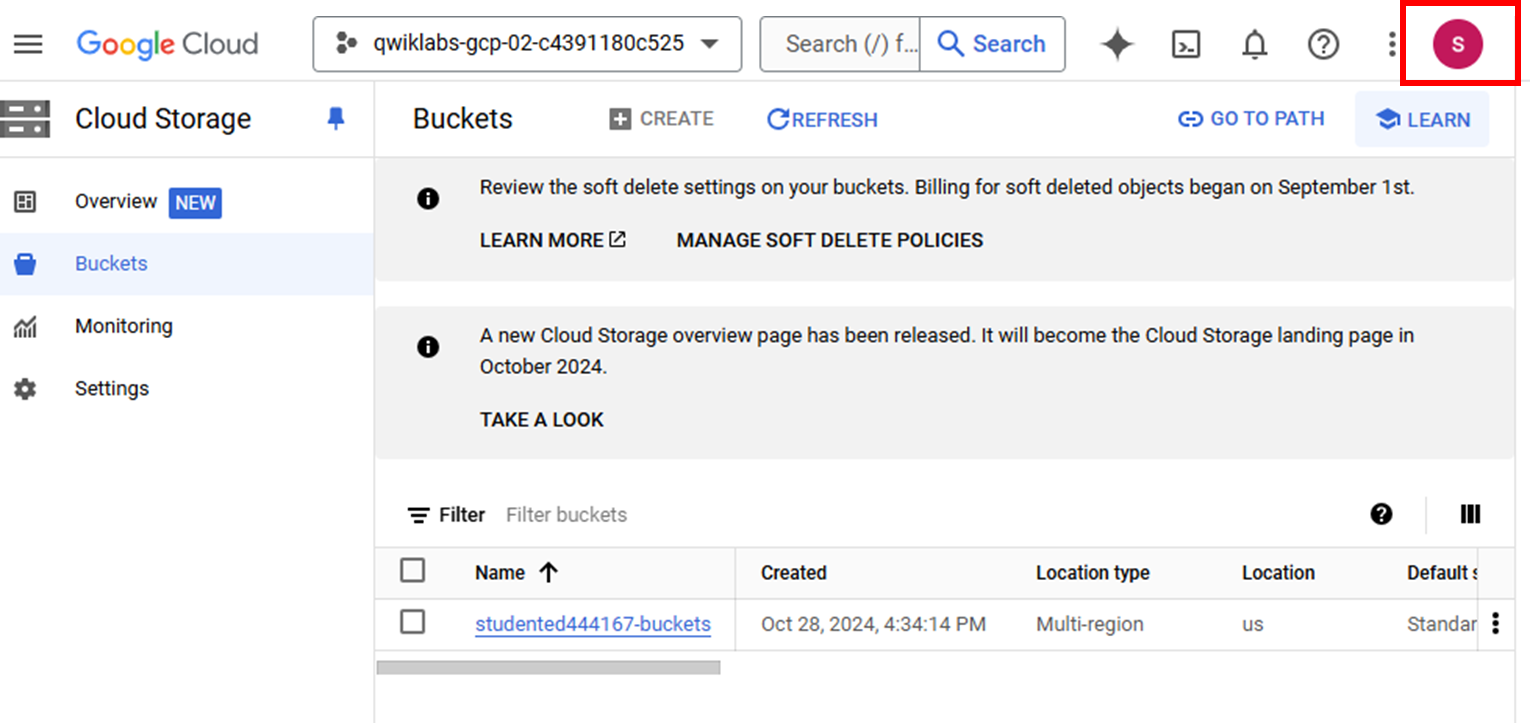Open Monitoring in the sidebar
The height and width of the screenshot is (723, 1530).
tap(124, 326)
